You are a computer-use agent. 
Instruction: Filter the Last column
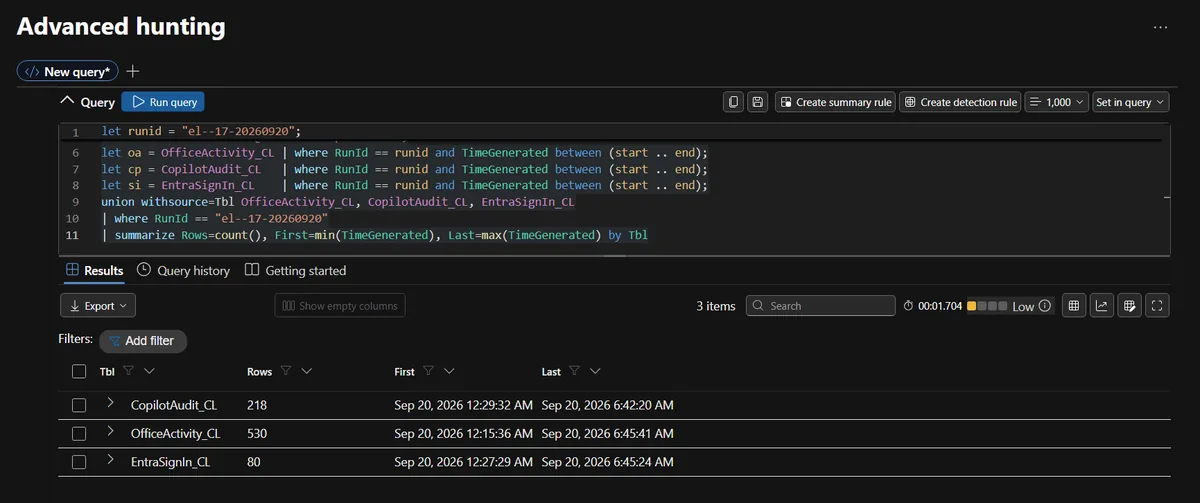[x=575, y=371]
